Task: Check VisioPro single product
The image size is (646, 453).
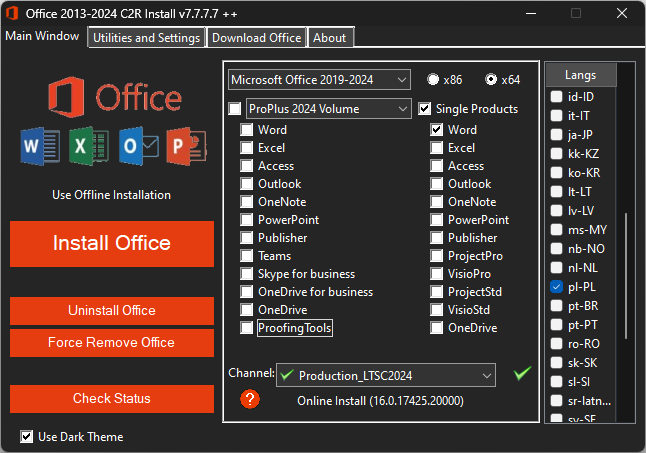Action: click(x=436, y=274)
